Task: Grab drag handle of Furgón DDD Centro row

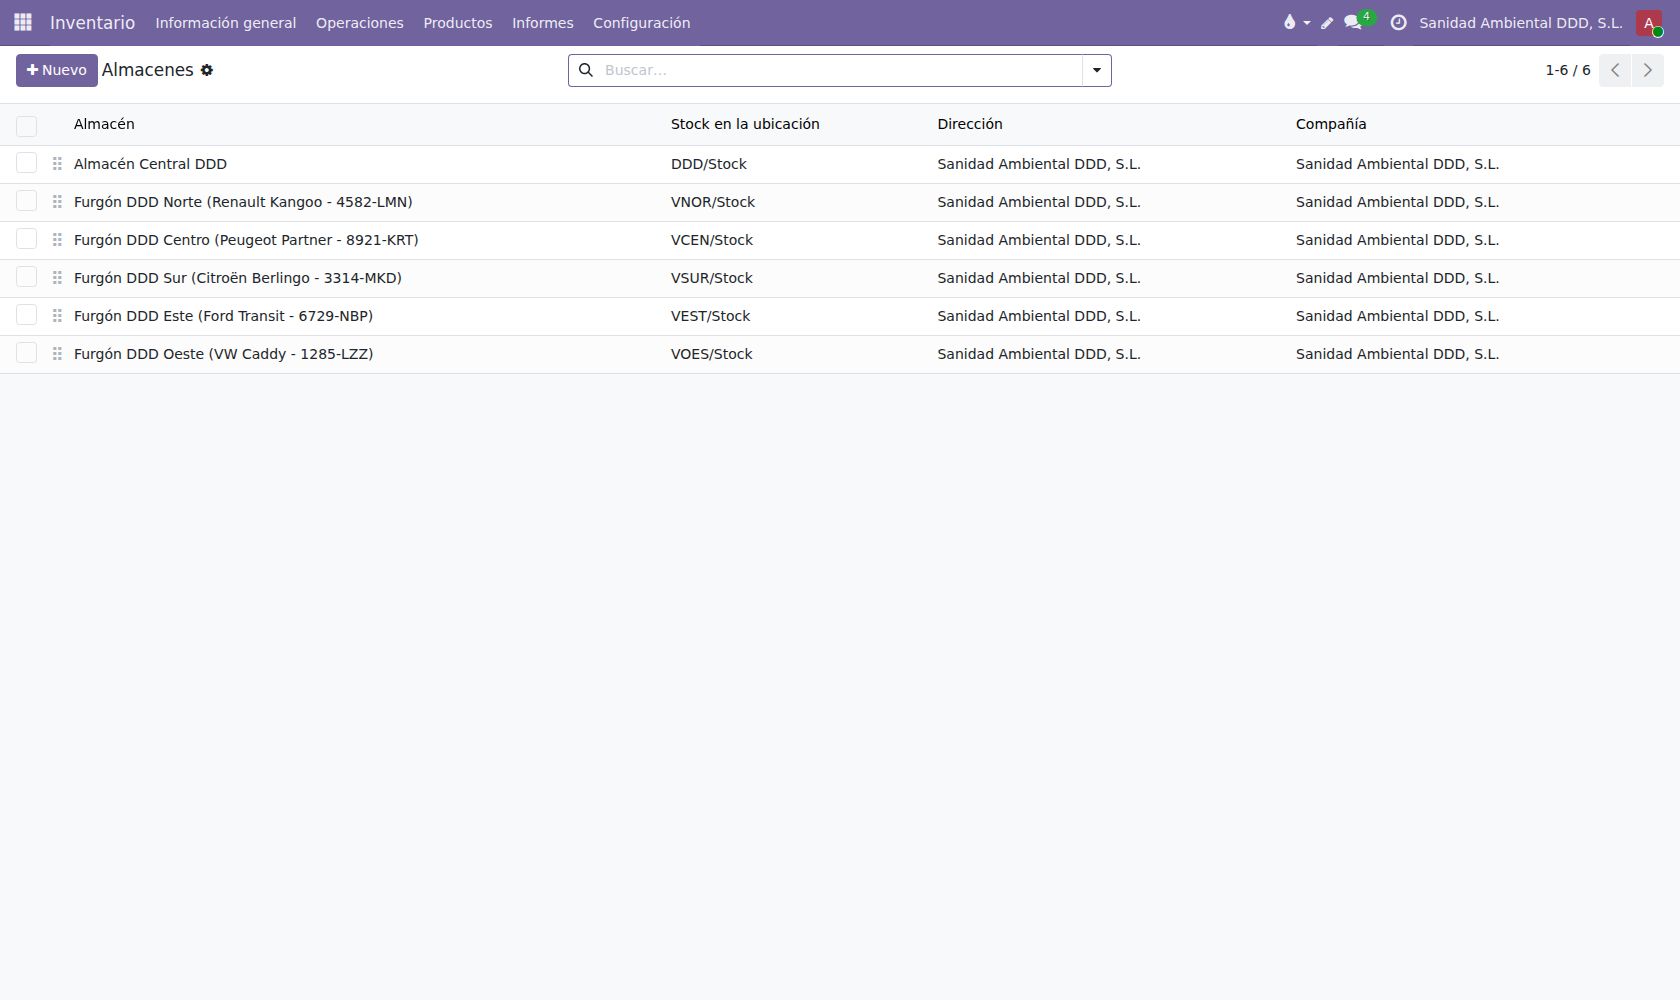Action: 57,240
